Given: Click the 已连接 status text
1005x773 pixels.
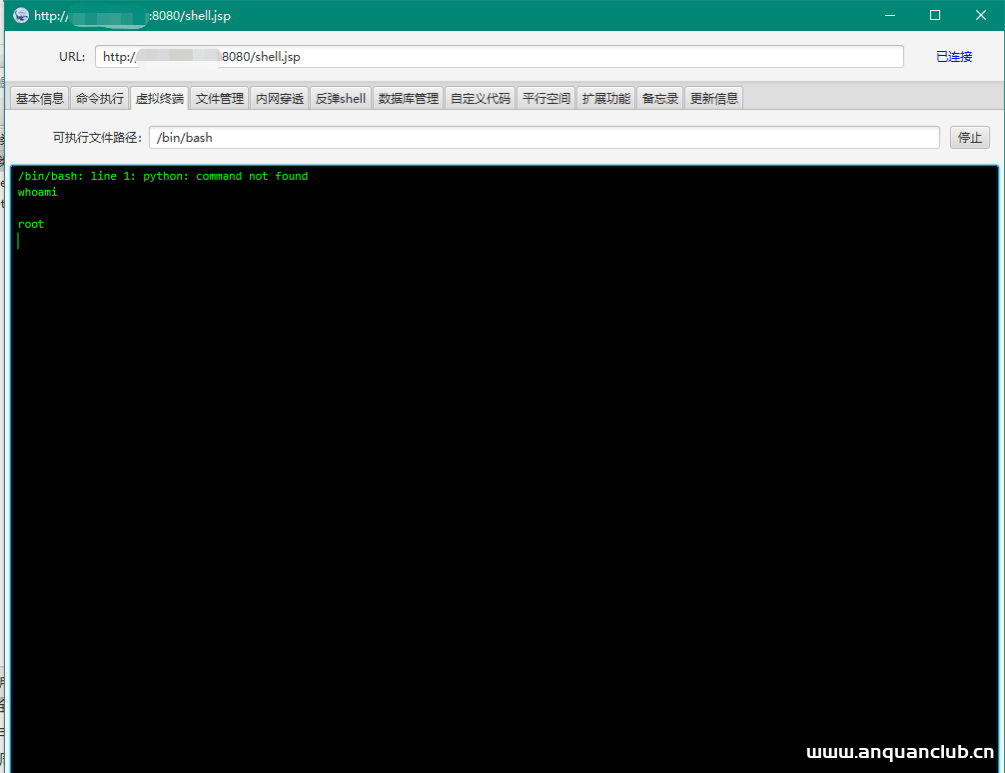Looking at the screenshot, I should tap(954, 57).
